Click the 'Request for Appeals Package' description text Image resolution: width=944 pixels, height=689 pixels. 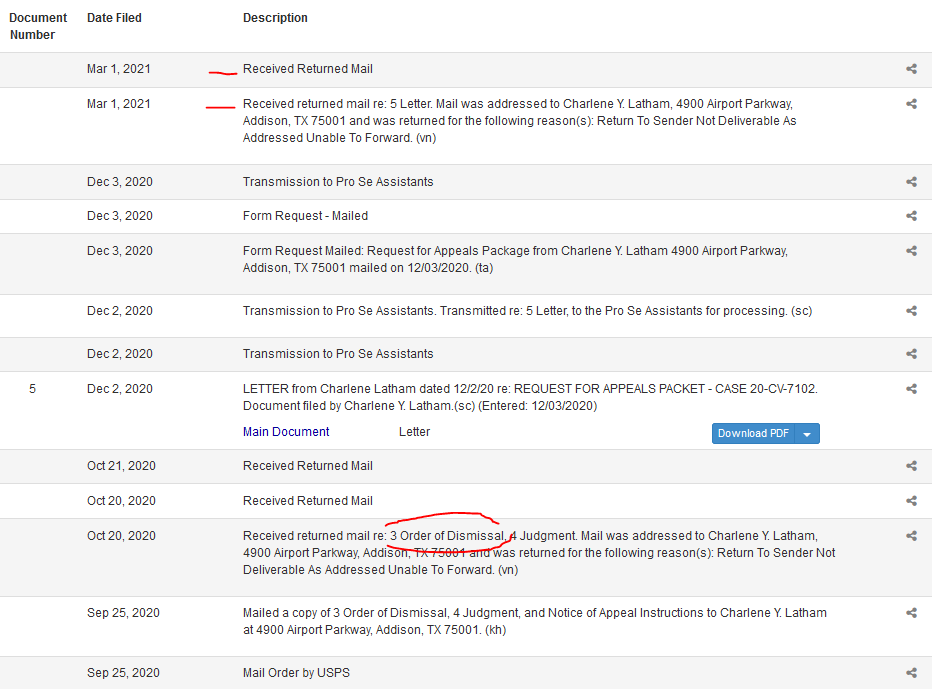click(515, 259)
